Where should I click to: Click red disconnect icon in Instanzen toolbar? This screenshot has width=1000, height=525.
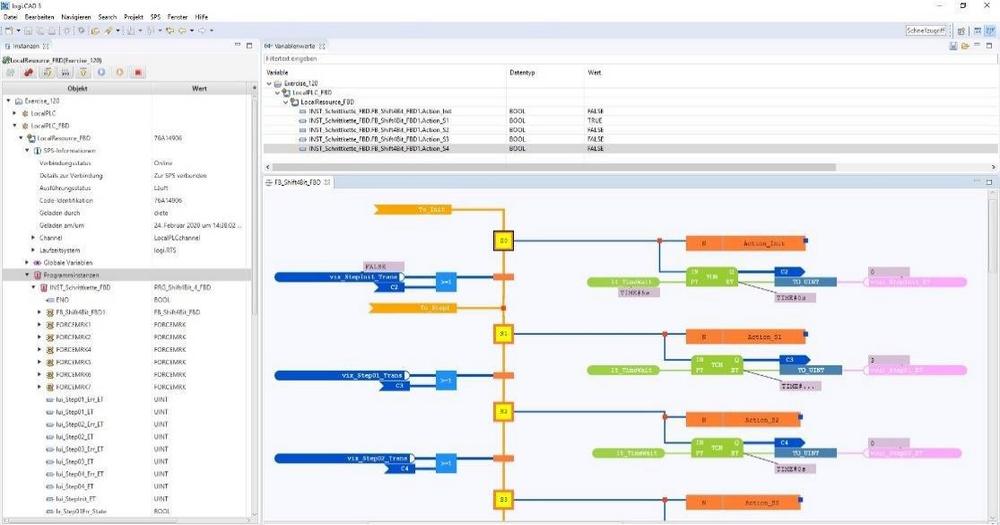click(x=28, y=73)
